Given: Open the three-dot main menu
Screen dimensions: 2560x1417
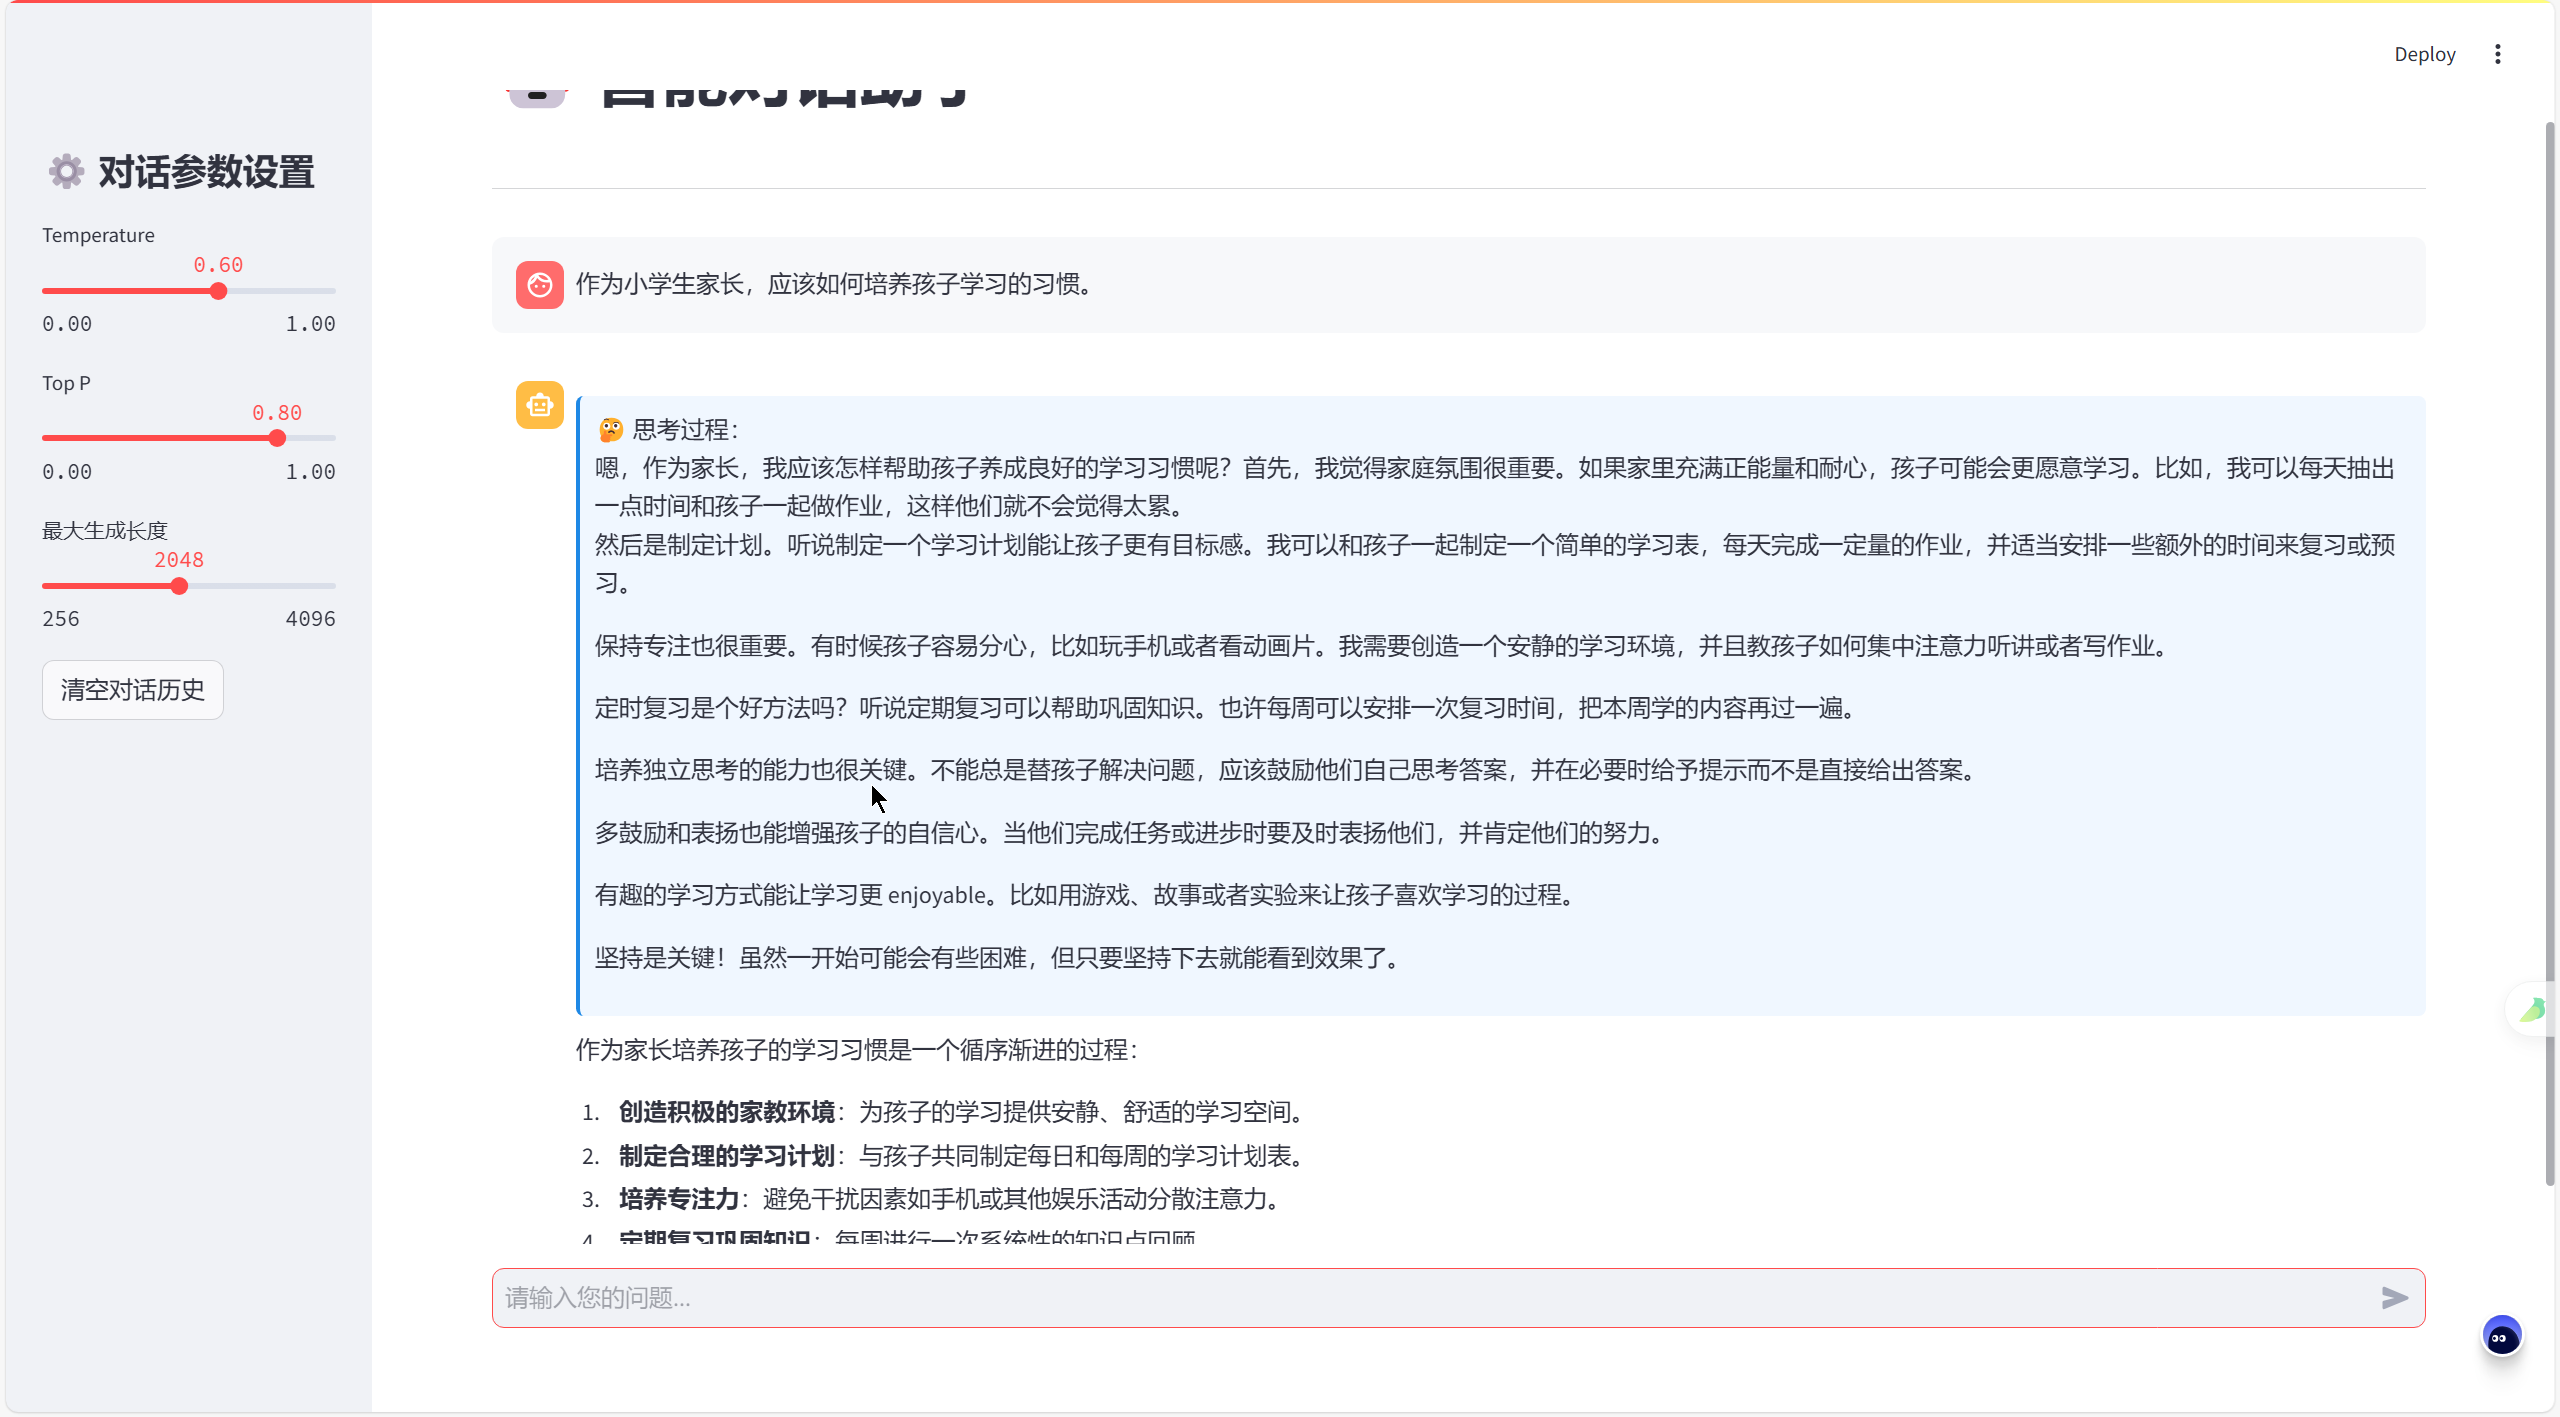Looking at the screenshot, I should click(x=2497, y=54).
